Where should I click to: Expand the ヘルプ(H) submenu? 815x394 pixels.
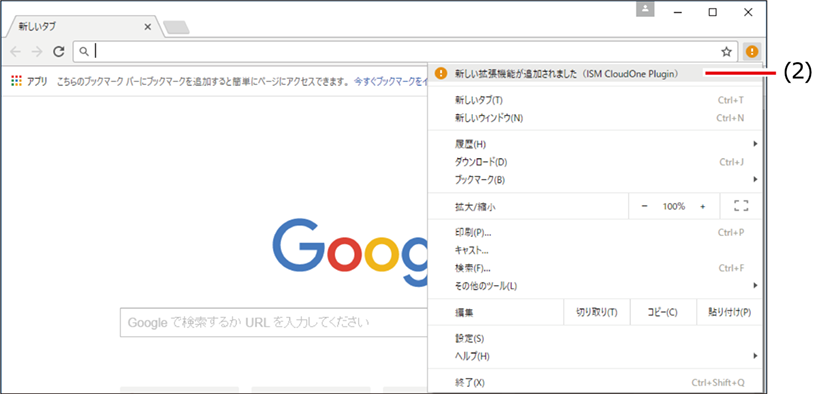(x=595, y=357)
